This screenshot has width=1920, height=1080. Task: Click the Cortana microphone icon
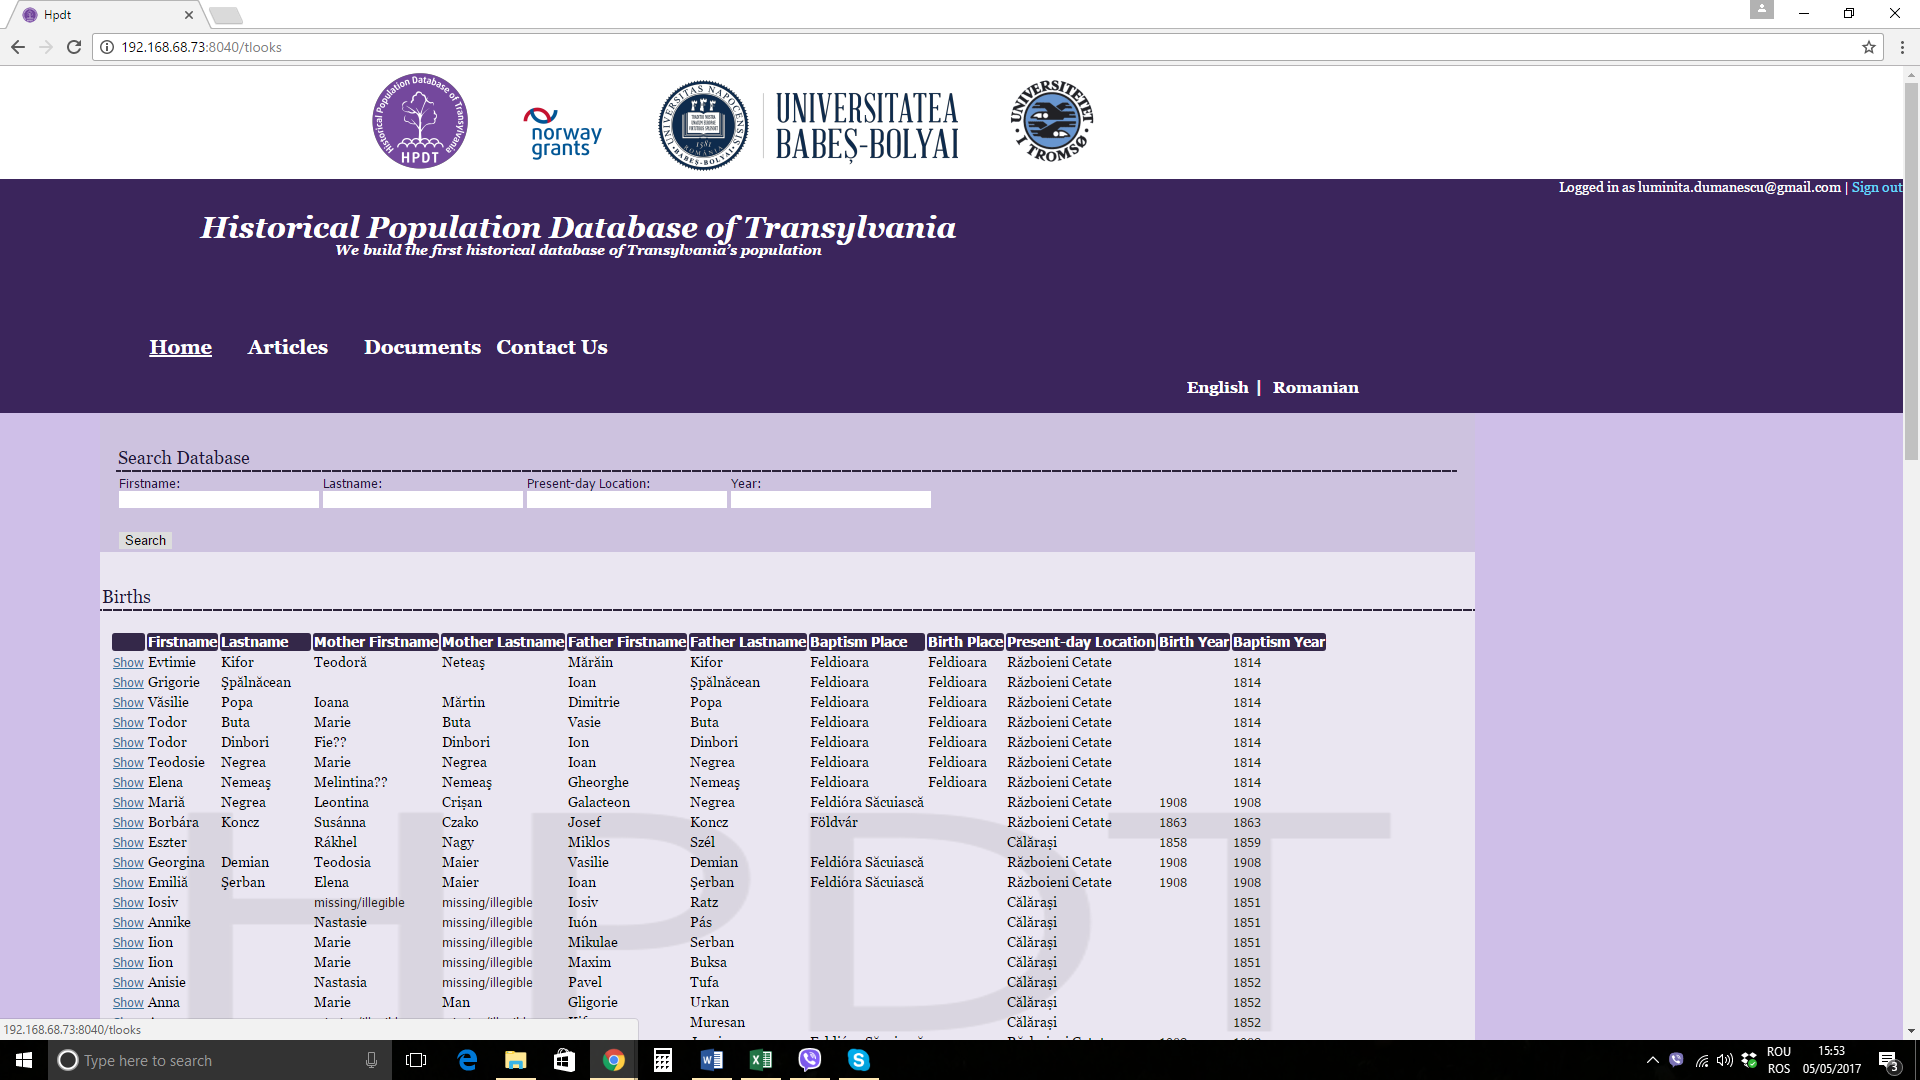[371, 1060]
